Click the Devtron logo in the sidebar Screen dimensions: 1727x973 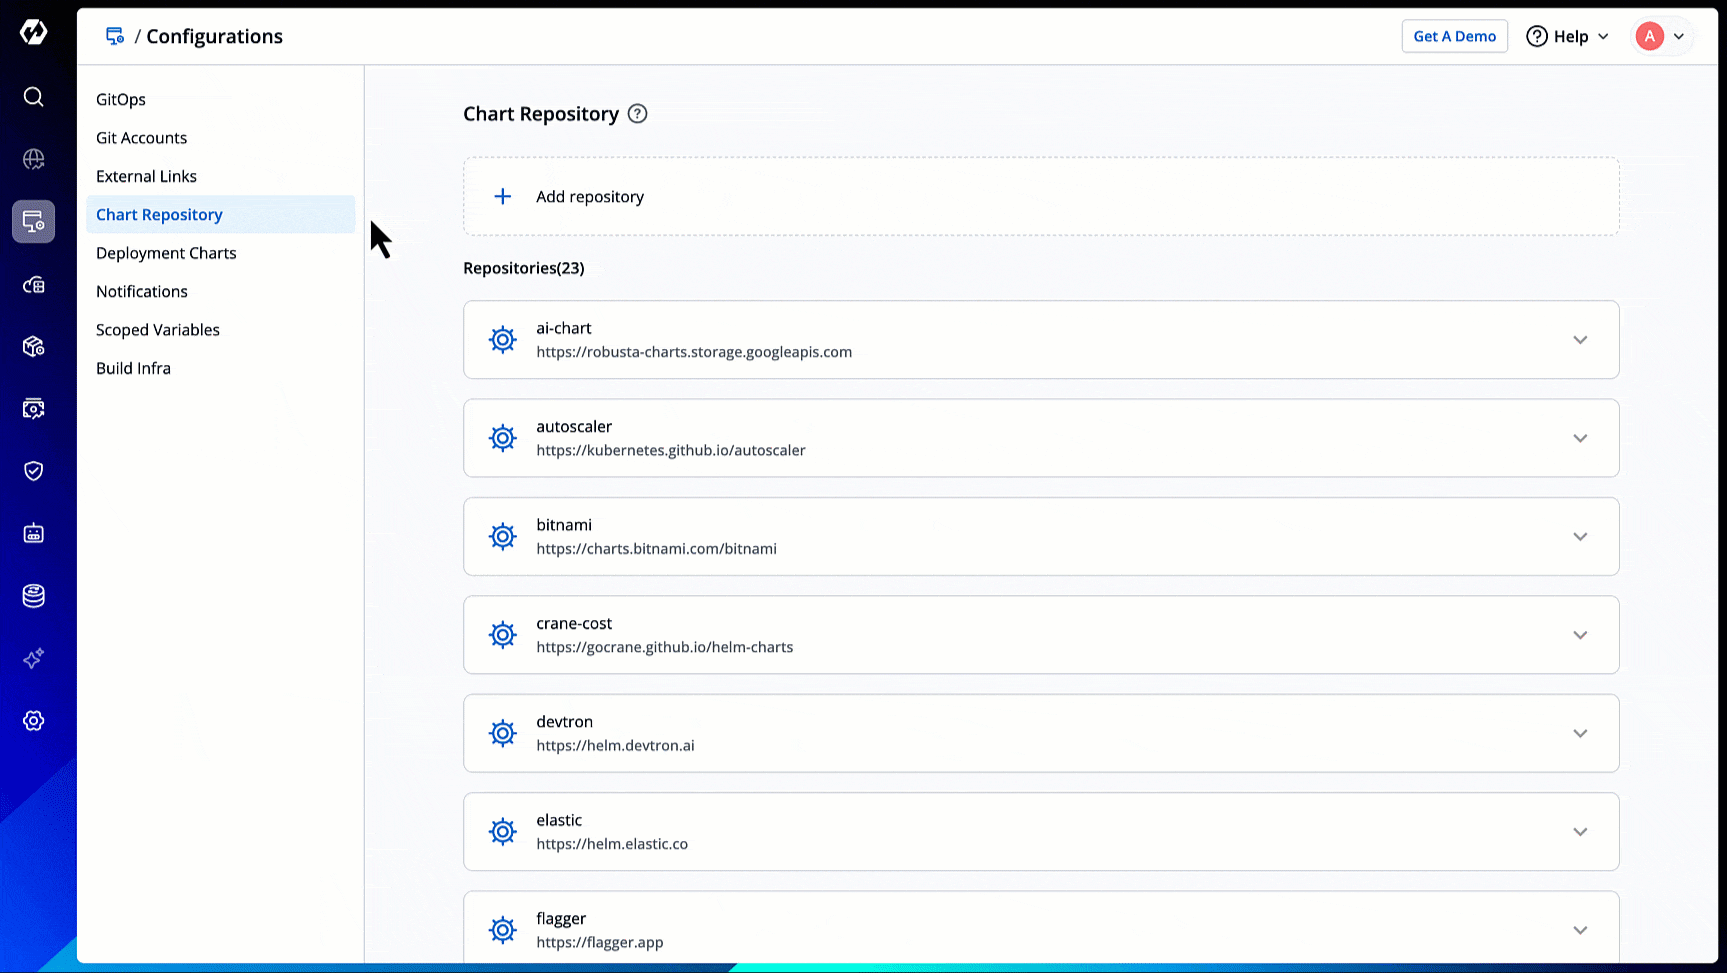tap(33, 33)
